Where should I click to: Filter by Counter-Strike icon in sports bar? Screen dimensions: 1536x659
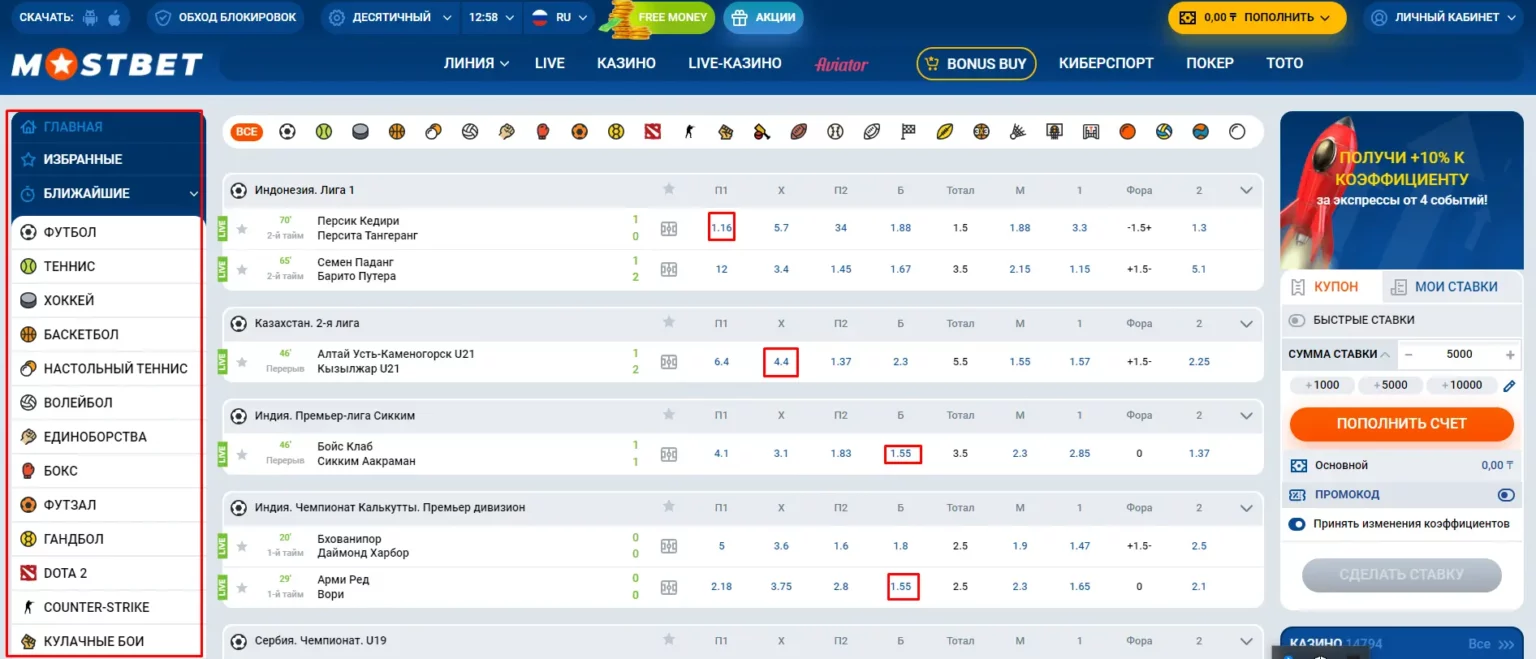(x=689, y=131)
